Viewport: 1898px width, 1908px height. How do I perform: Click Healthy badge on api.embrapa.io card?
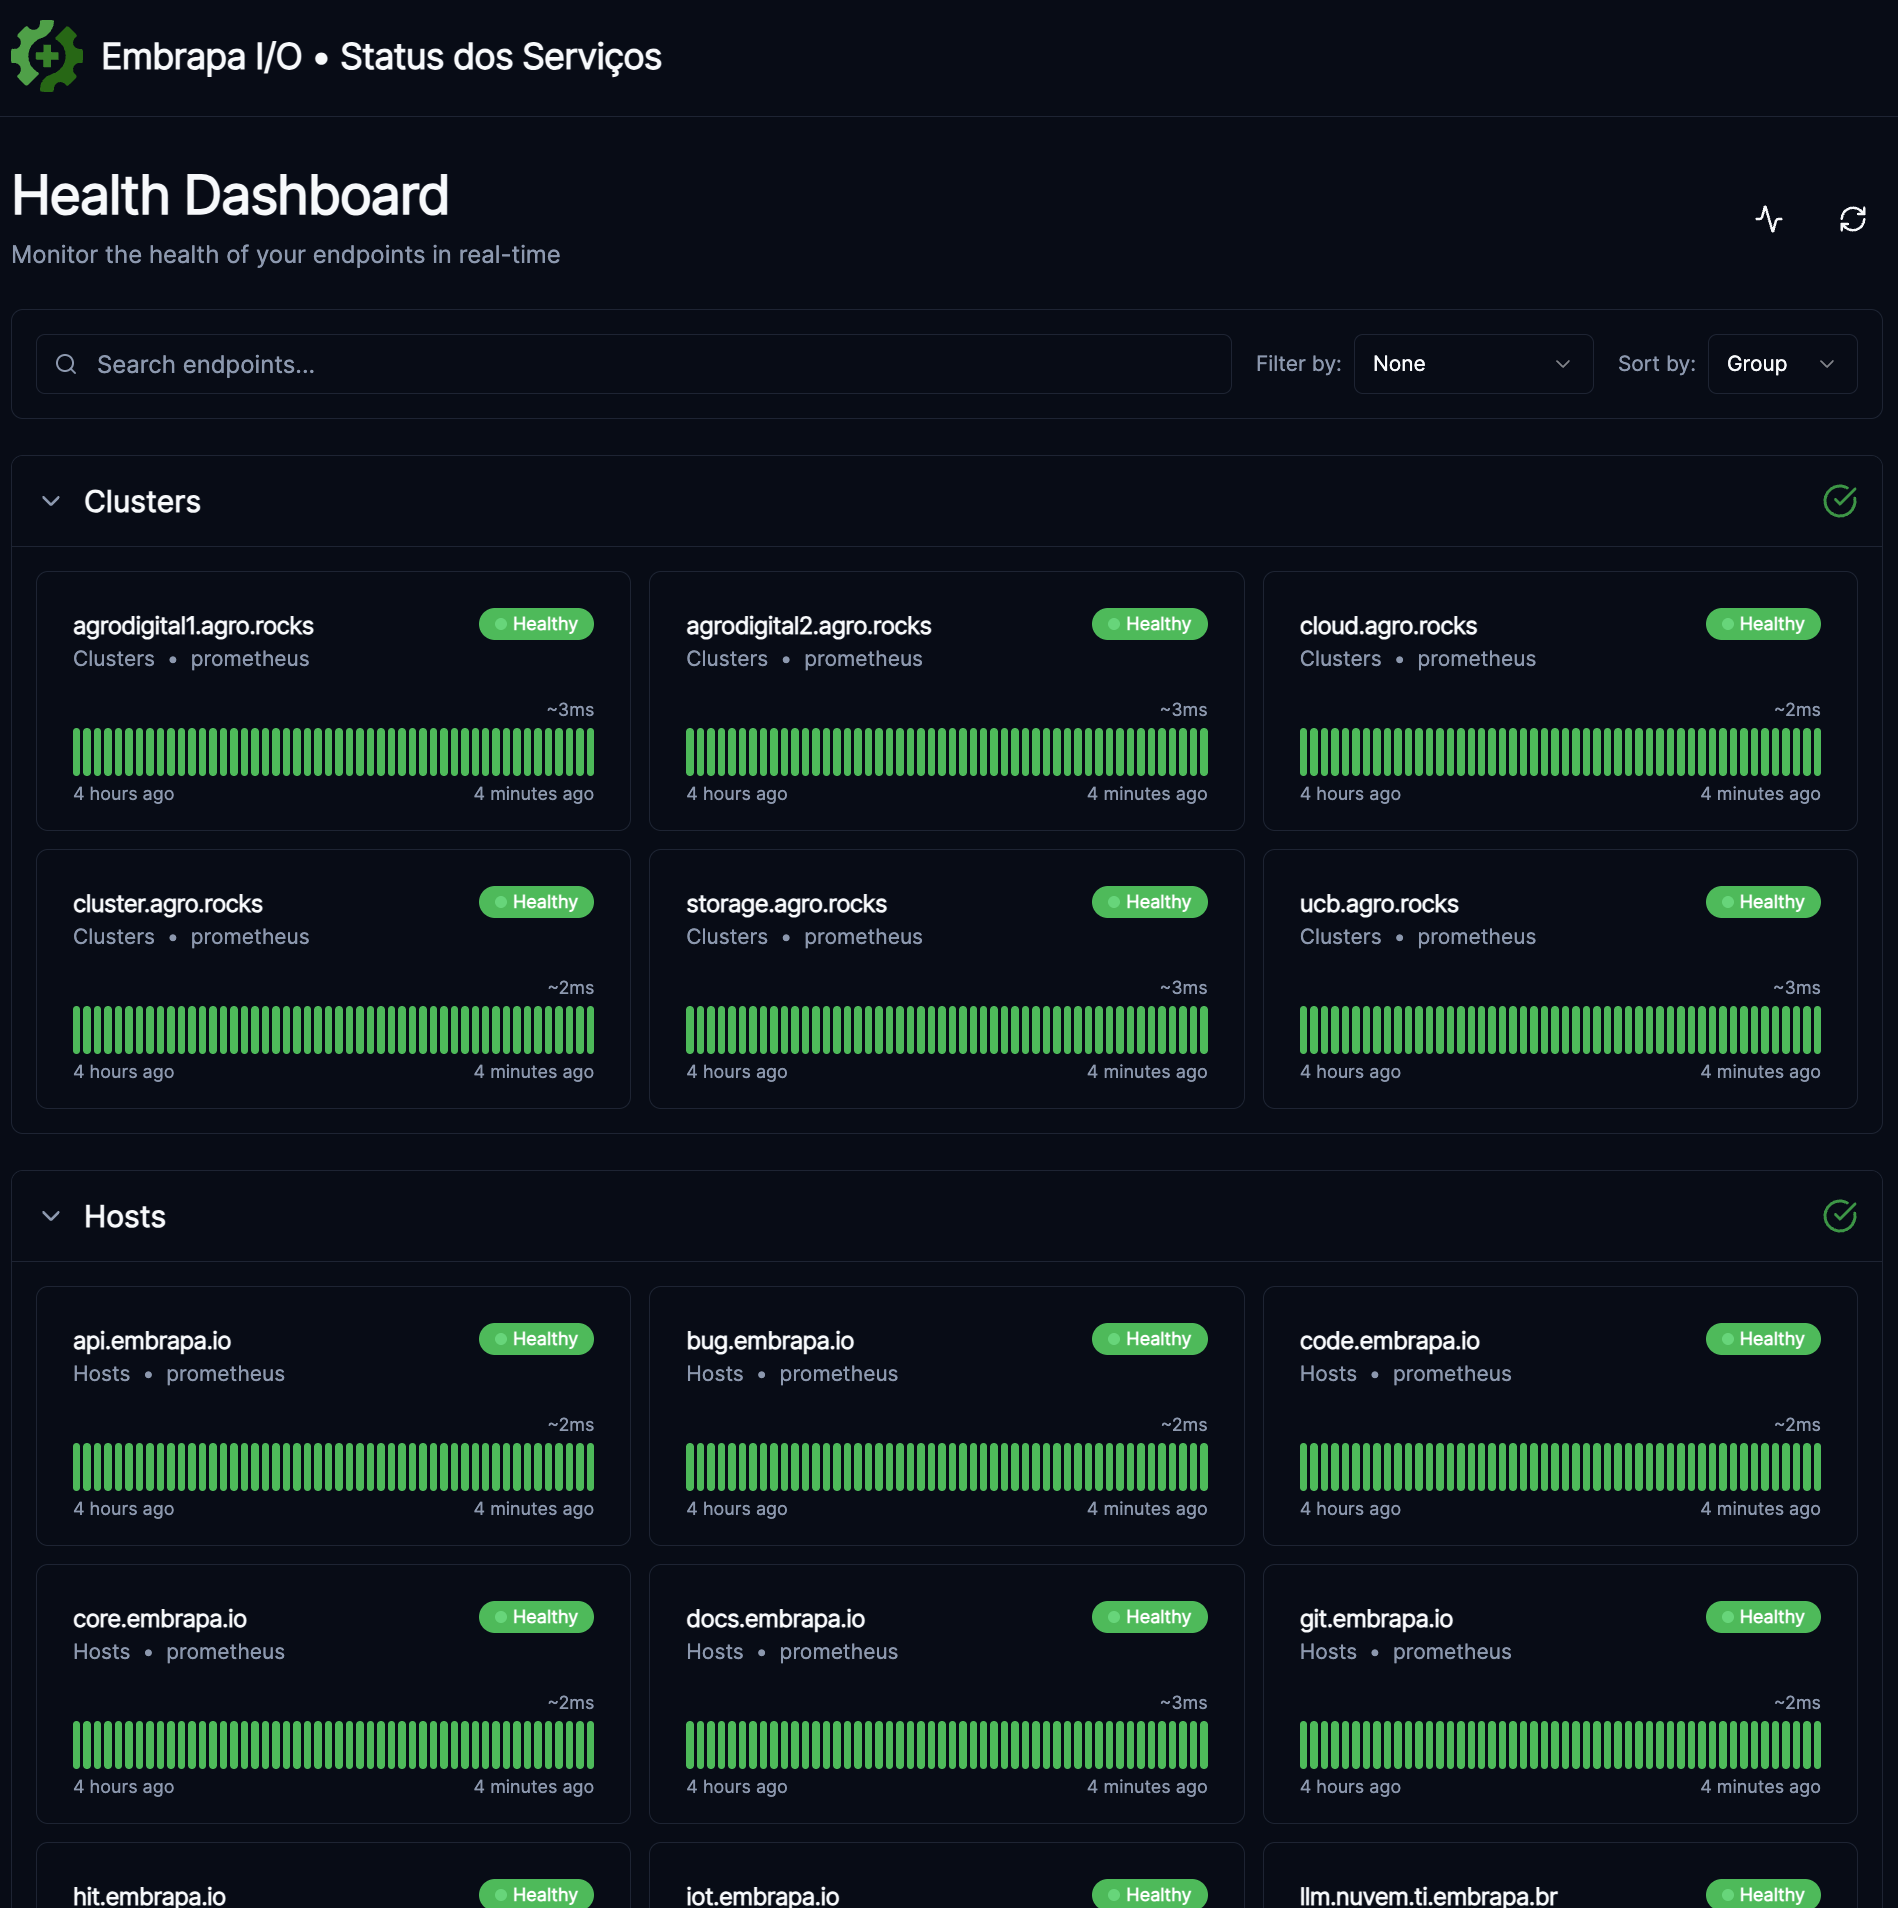pyautogui.click(x=536, y=1339)
